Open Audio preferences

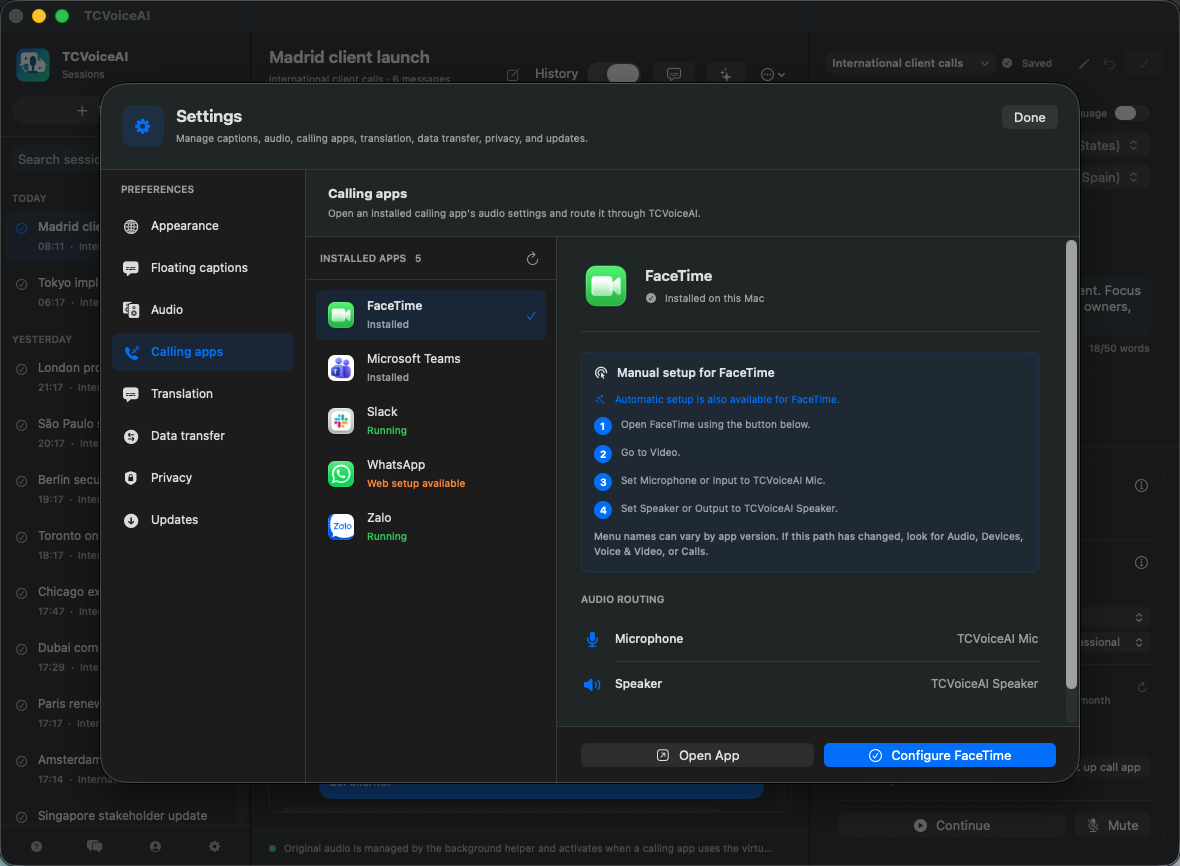pos(202,310)
